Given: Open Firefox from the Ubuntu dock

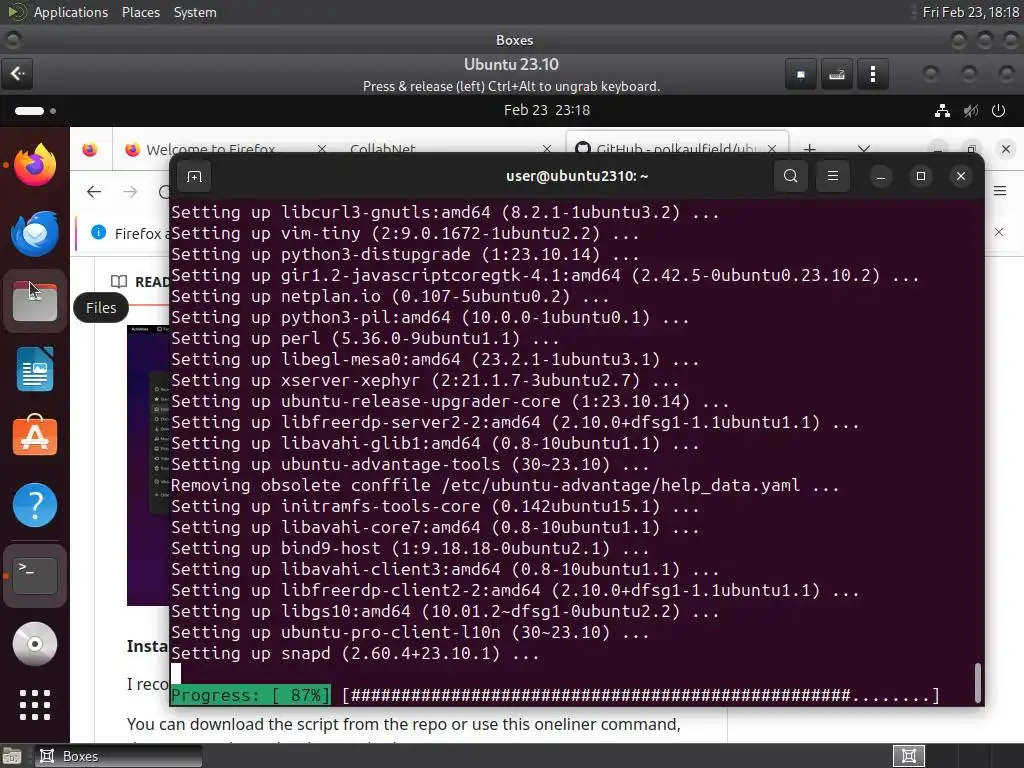Looking at the screenshot, I should [35, 165].
